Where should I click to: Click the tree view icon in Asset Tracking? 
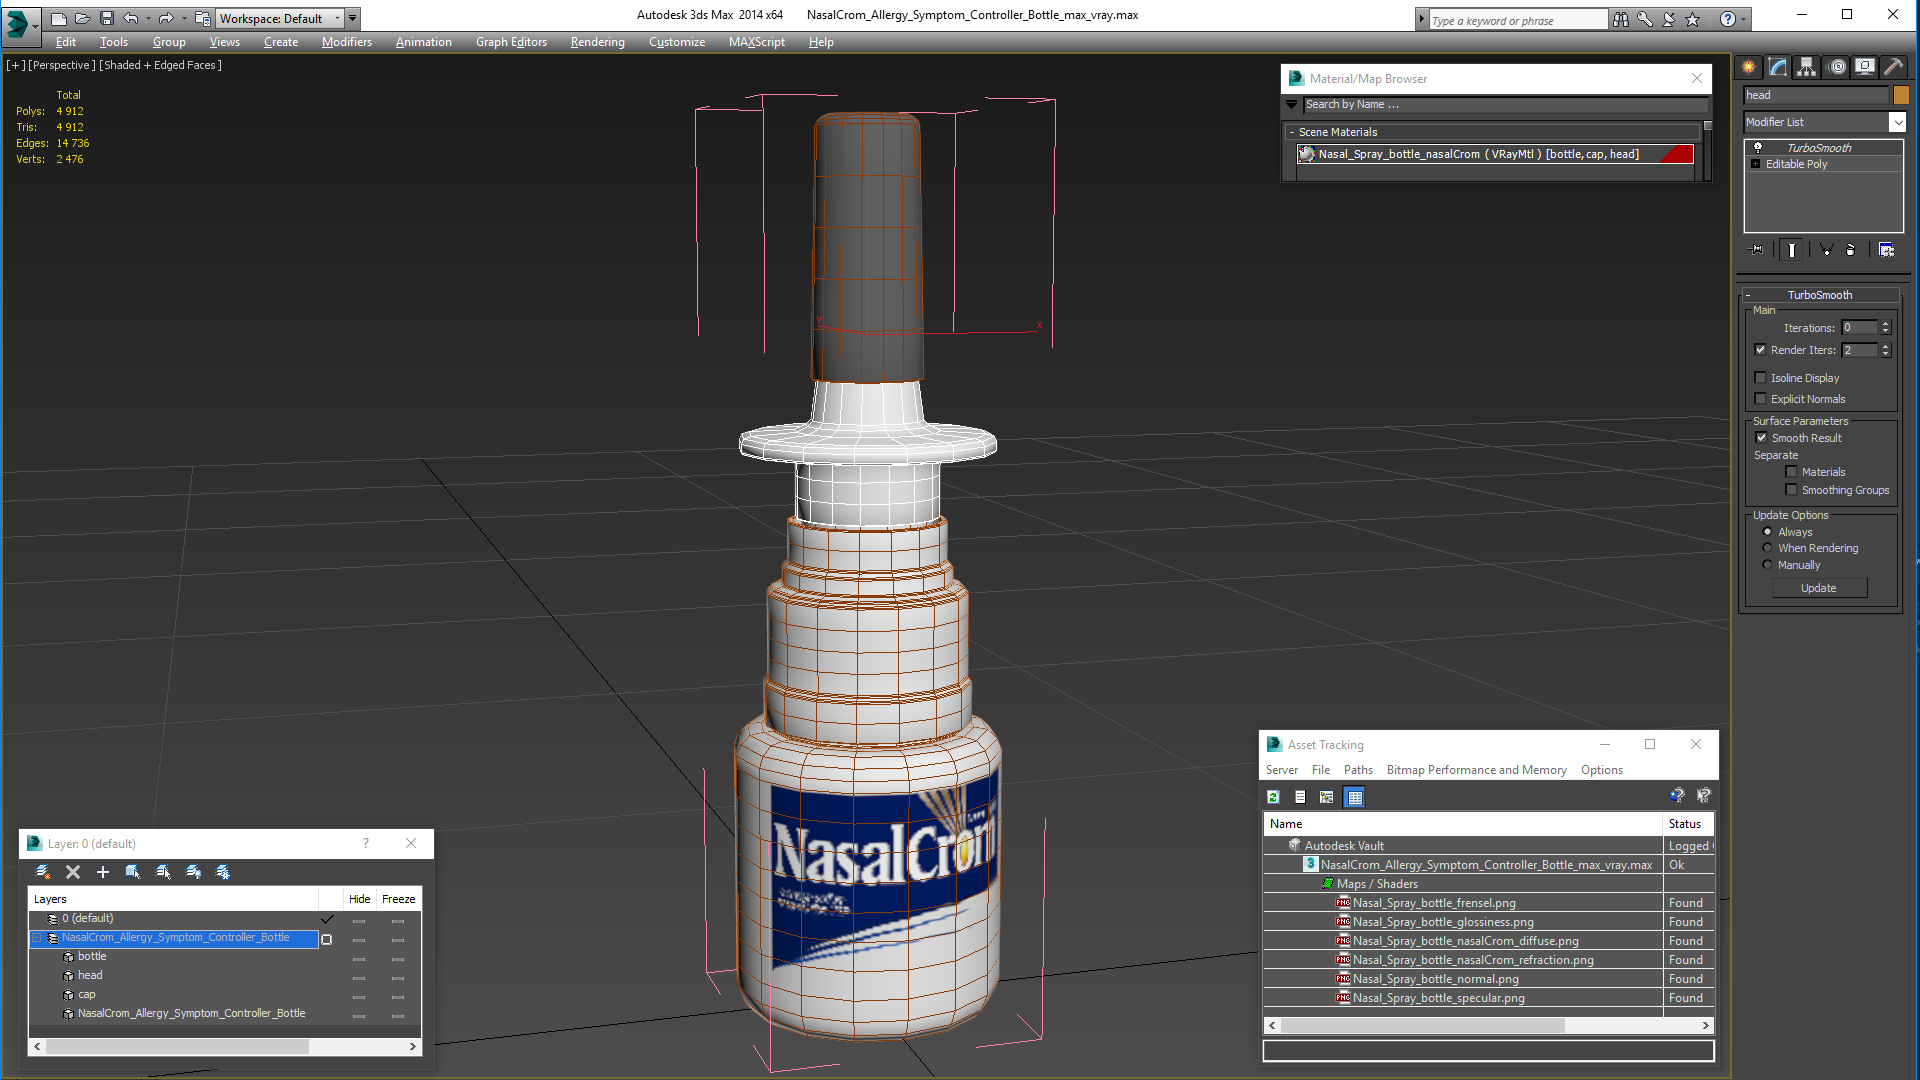click(1327, 797)
